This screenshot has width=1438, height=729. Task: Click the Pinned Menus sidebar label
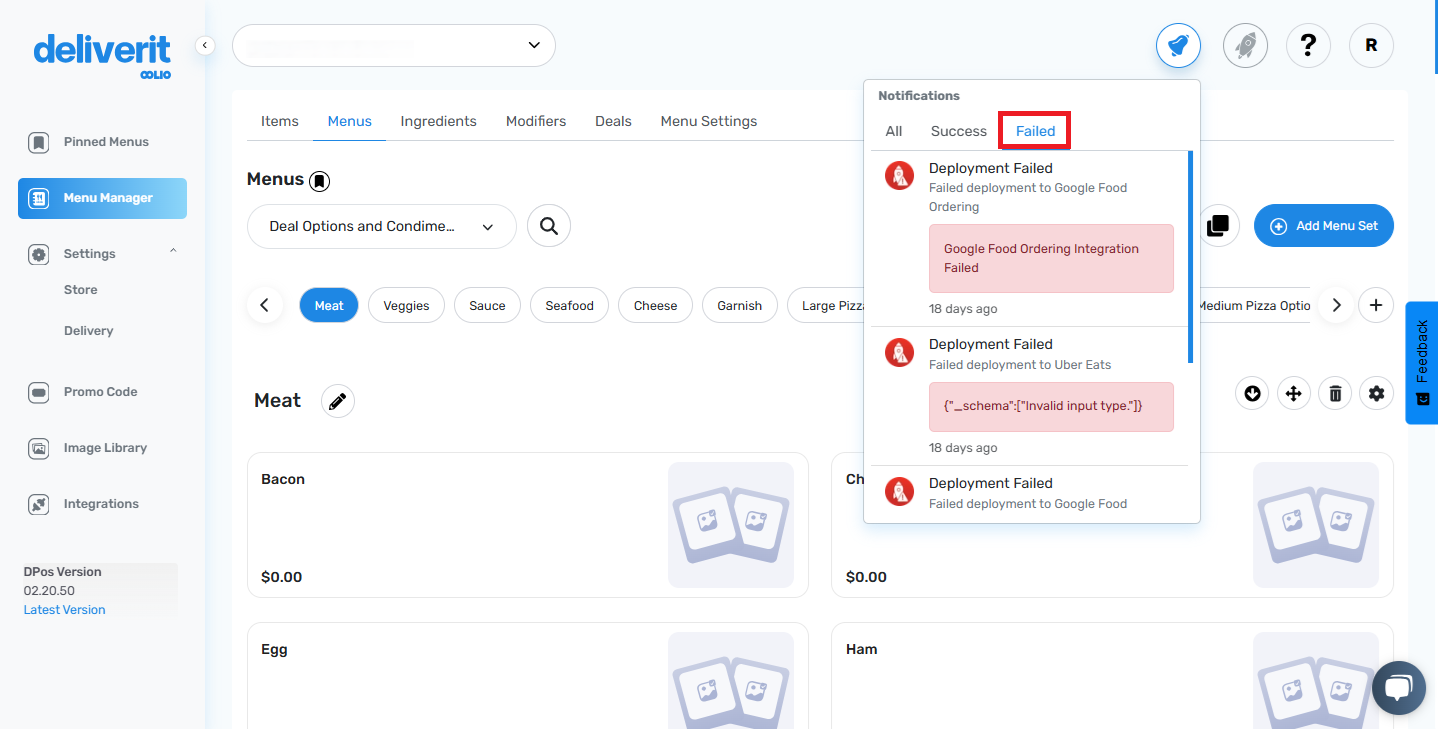[x=106, y=142]
